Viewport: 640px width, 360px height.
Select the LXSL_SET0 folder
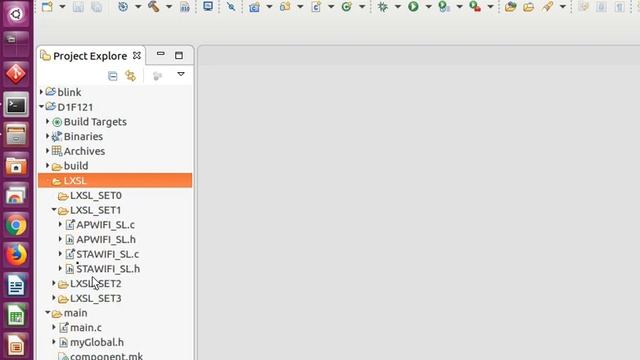click(x=90, y=196)
